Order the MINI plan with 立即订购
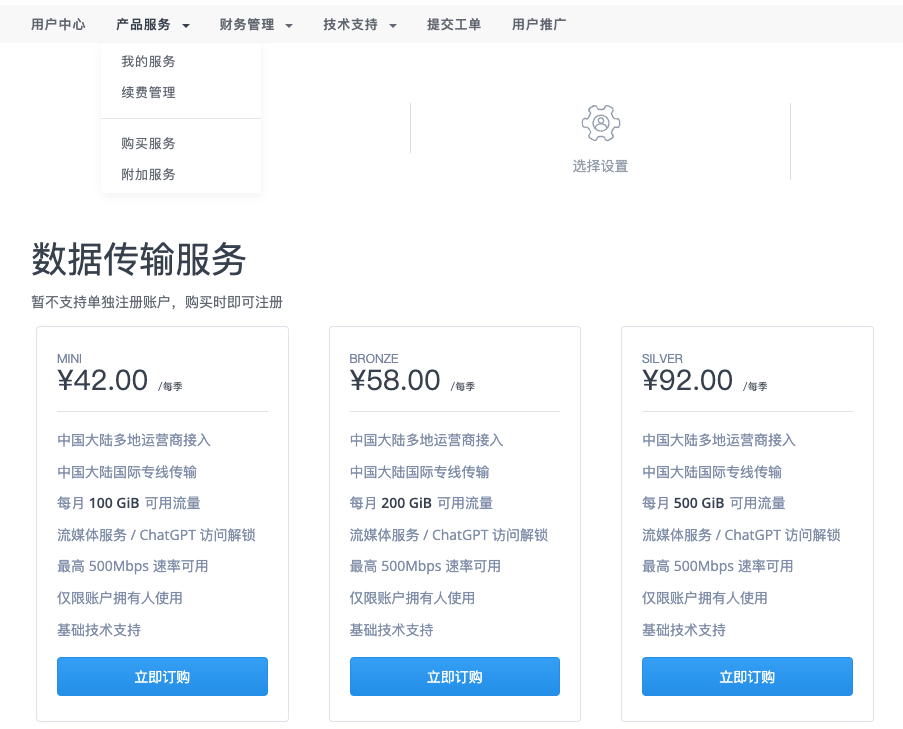This screenshot has width=903, height=729. tap(162, 677)
